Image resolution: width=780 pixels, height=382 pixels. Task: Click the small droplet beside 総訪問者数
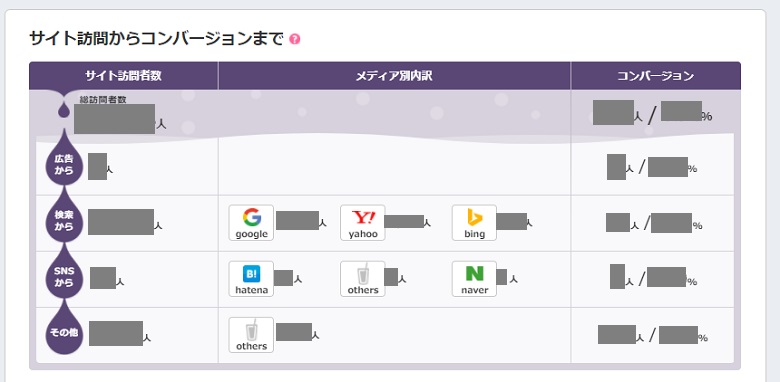pyautogui.click(x=64, y=109)
